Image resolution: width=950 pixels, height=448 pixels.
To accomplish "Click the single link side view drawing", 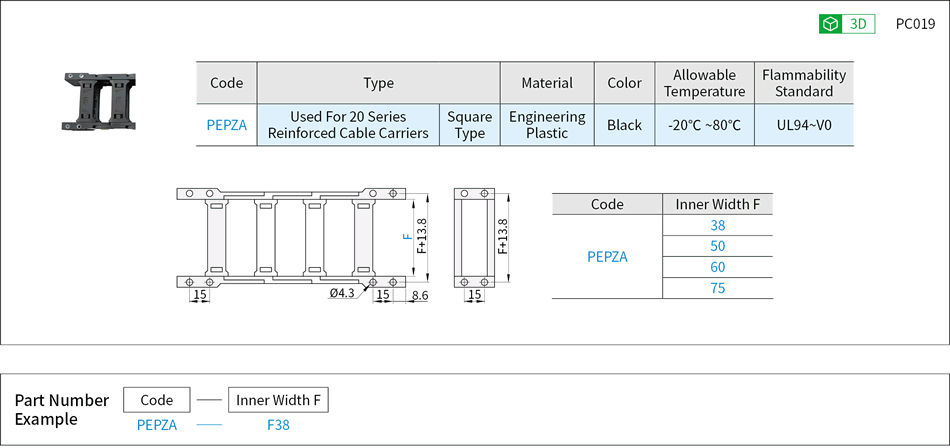I will pyautogui.click(x=474, y=237).
